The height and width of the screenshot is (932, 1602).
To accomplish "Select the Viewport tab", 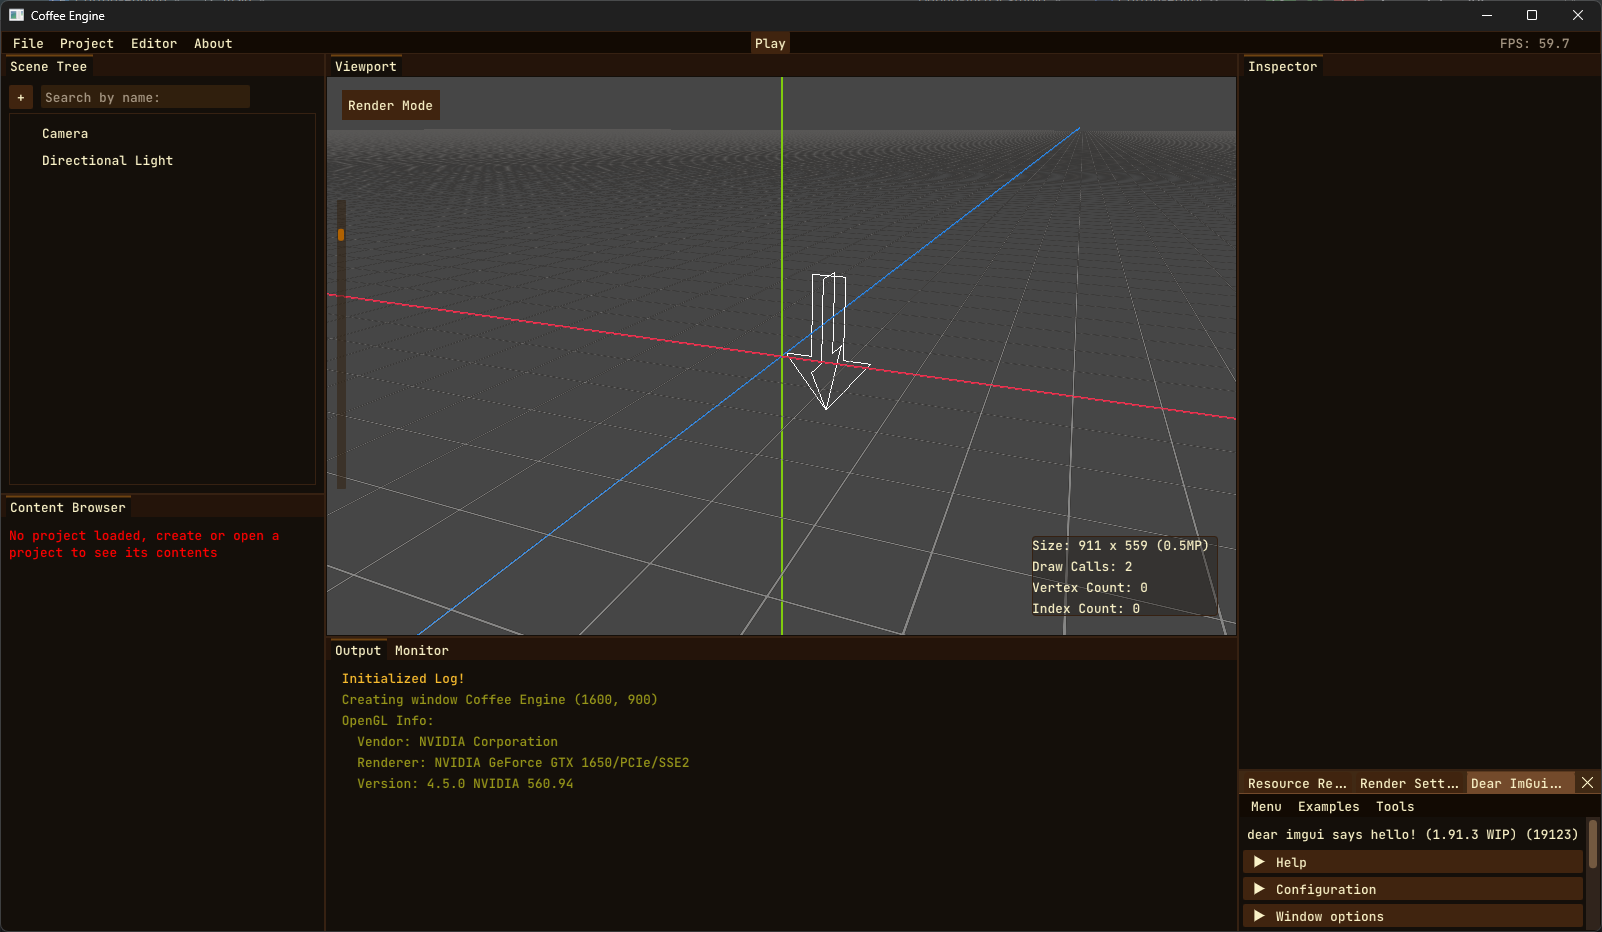I will tap(366, 66).
